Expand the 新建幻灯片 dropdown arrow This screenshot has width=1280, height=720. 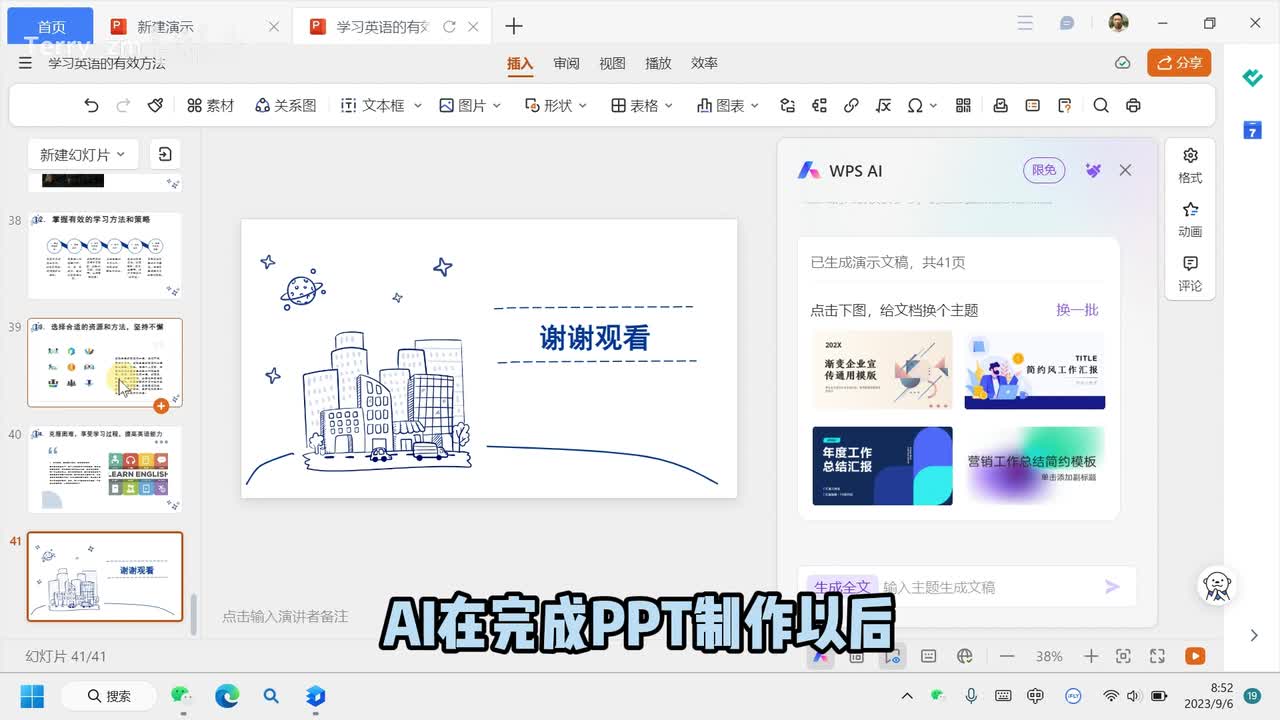pyautogui.click(x=121, y=155)
